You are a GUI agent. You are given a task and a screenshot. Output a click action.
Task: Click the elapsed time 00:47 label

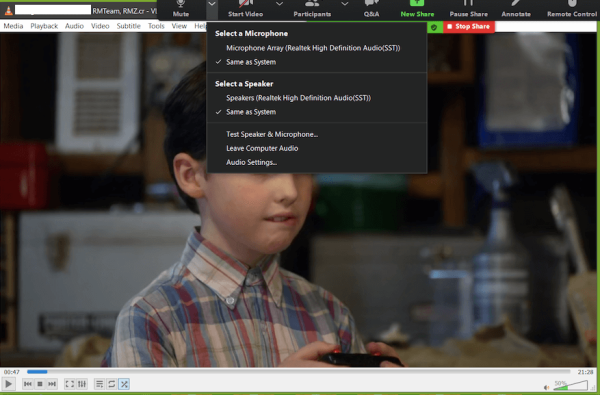click(x=11, y=372)
